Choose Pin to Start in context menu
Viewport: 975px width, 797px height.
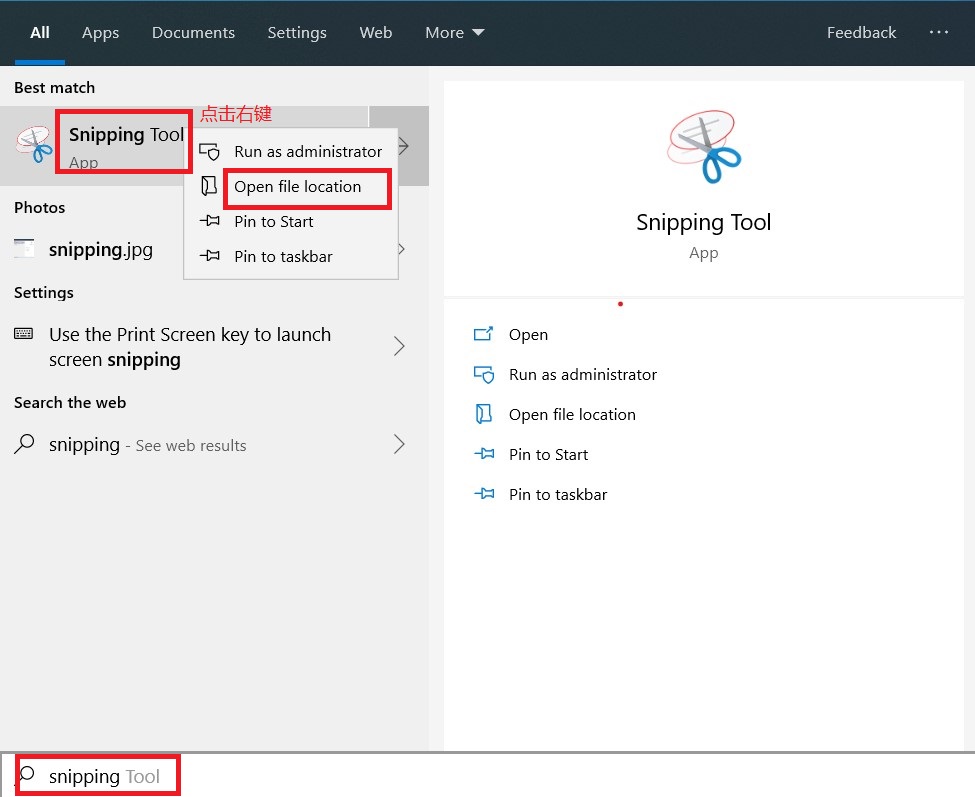pos(274,221)
